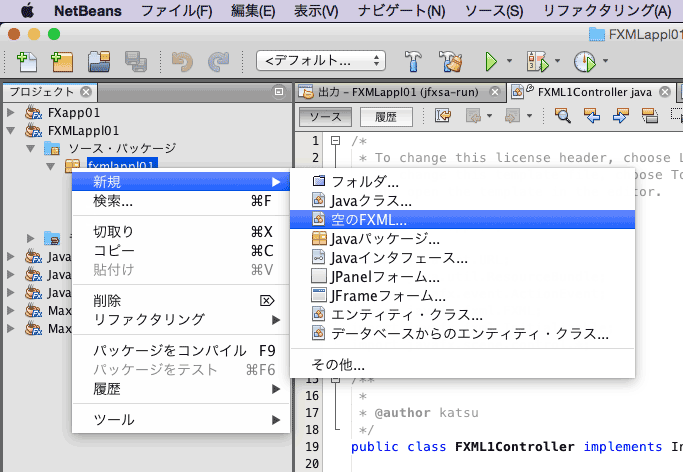Minimize the プロジェクト window group icon
The image size is (683, 472).
click(x=279, y=91)
